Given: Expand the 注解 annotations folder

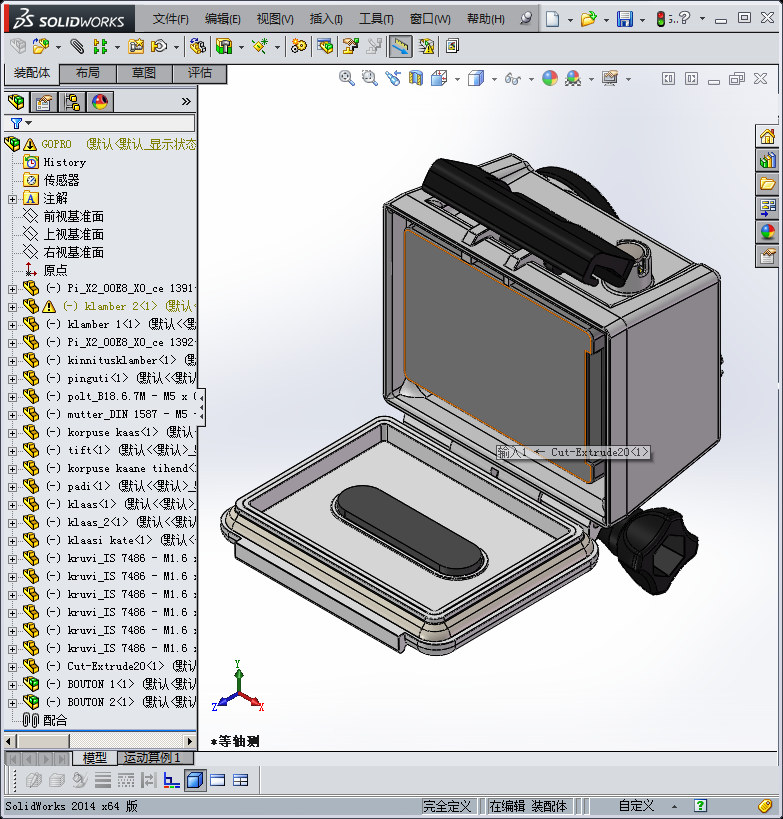Looking at the screenshot, I should [12, 199].
